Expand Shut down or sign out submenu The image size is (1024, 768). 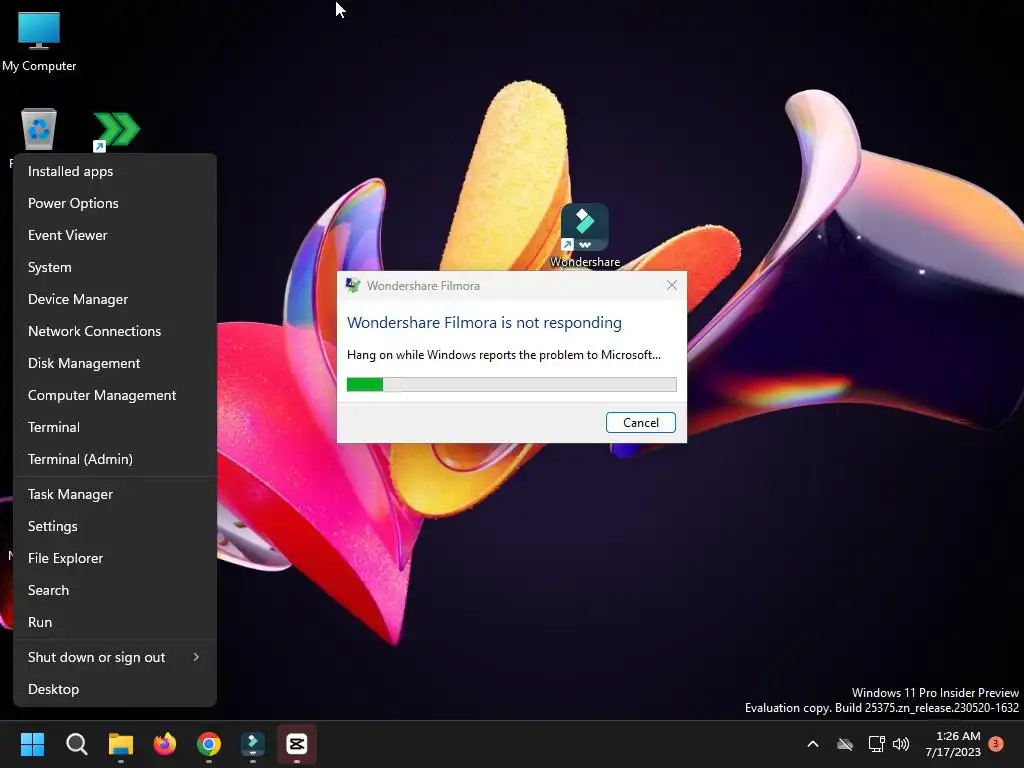[115, 658]
